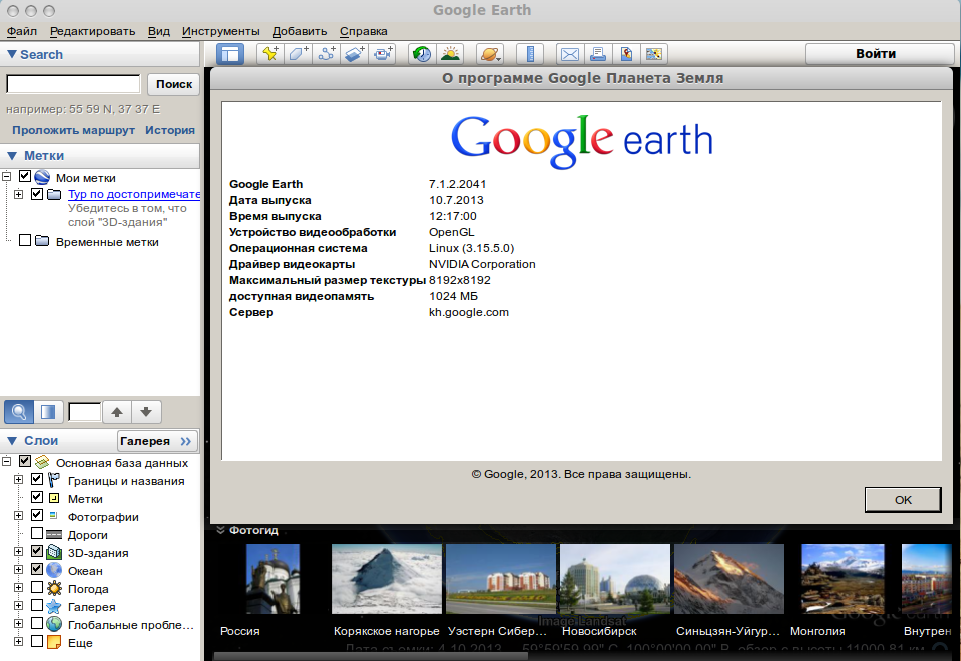Uncheck the Фотографии layer checkbox
The height and width of the screenshot is (661, 961).
click(37, 515)
